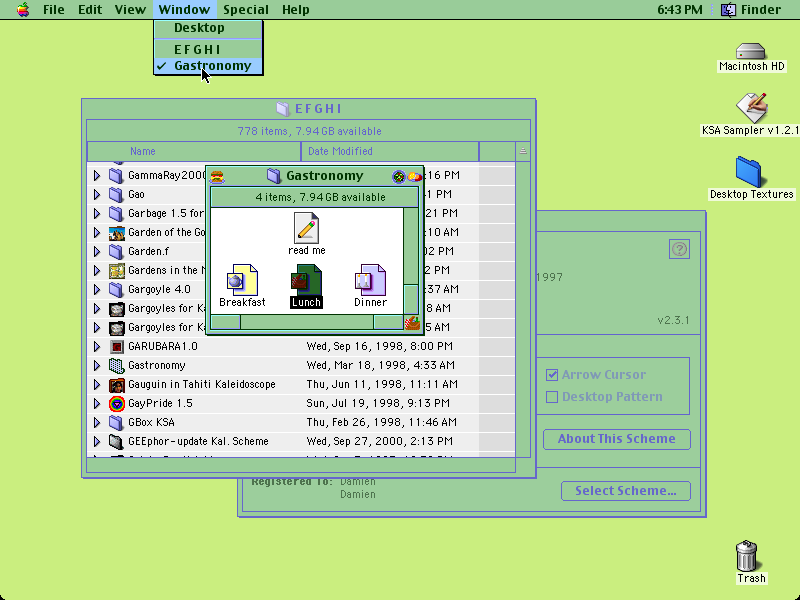Choose EFGHI from the Window menu

pos(208,50)
